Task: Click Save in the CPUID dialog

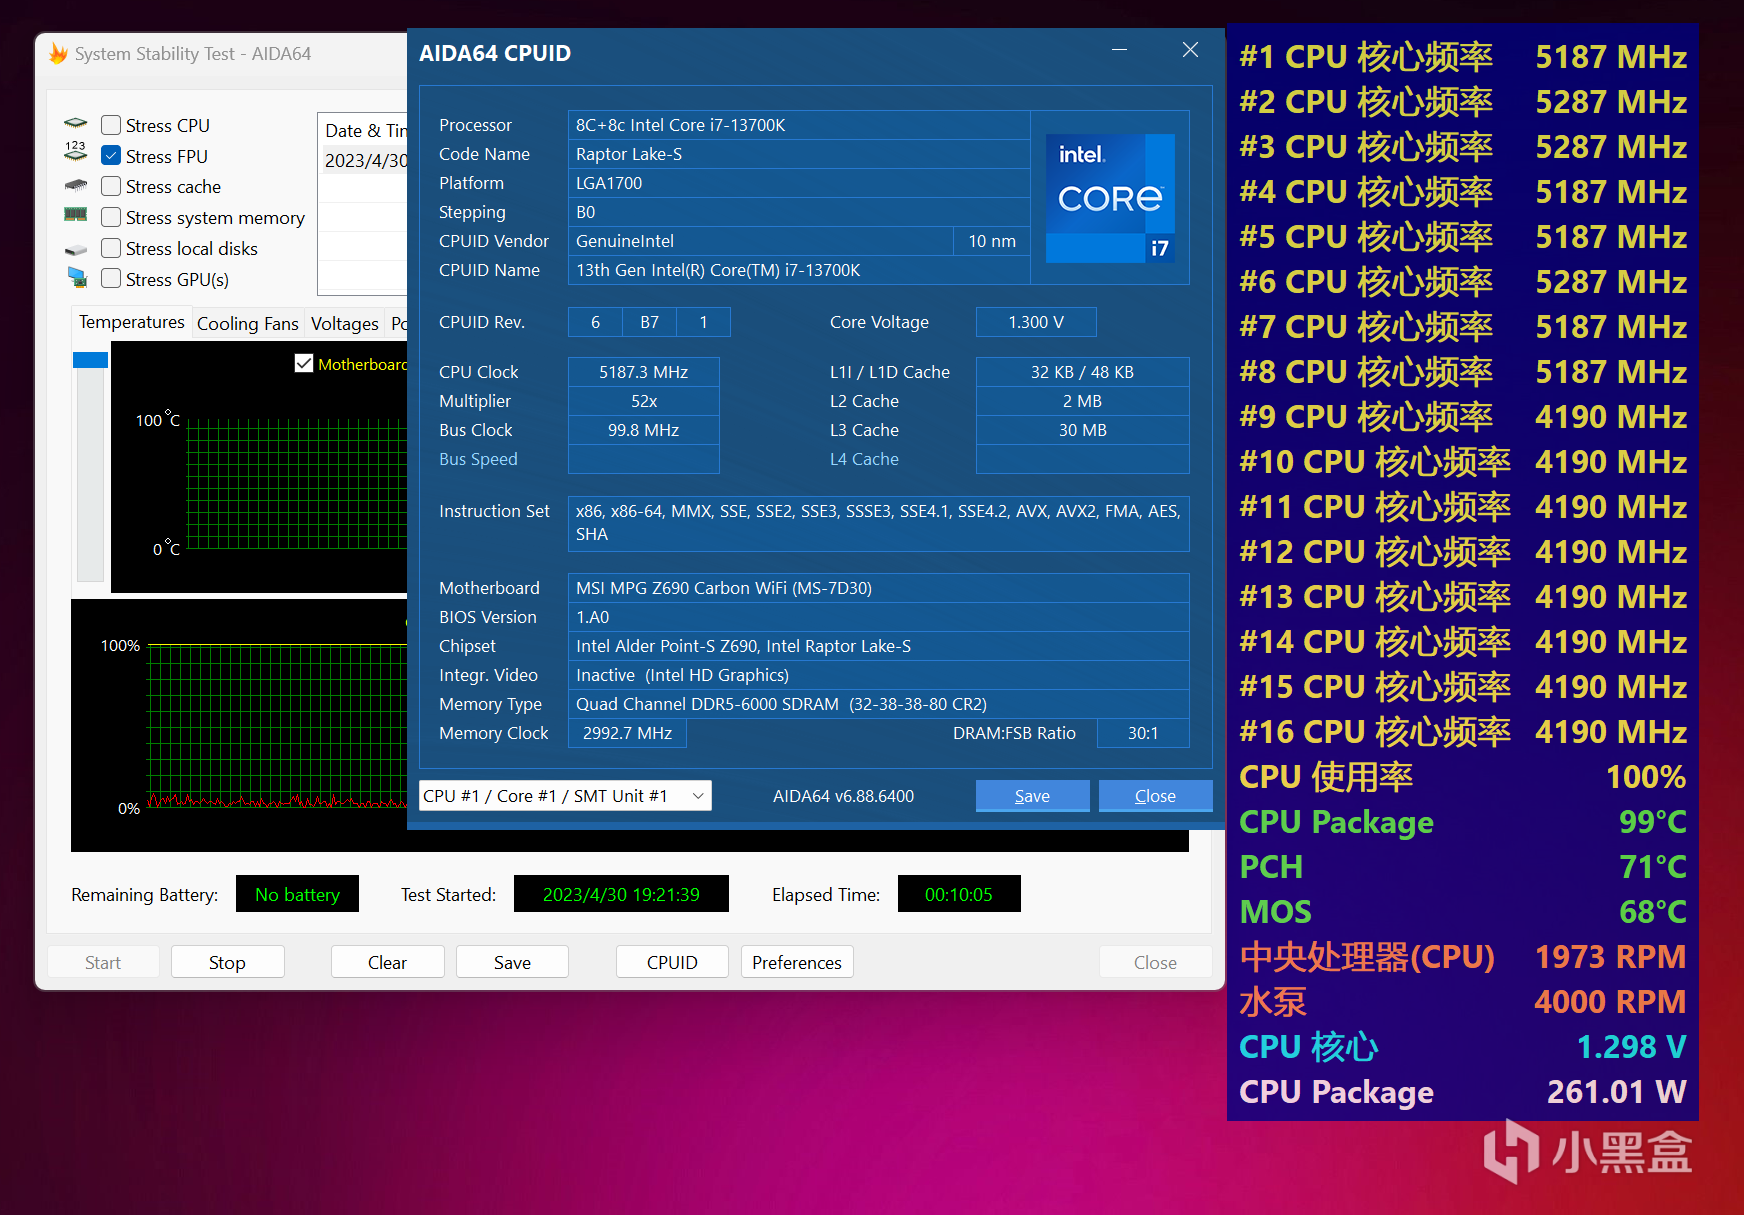Action: [x=1032, y=796]
